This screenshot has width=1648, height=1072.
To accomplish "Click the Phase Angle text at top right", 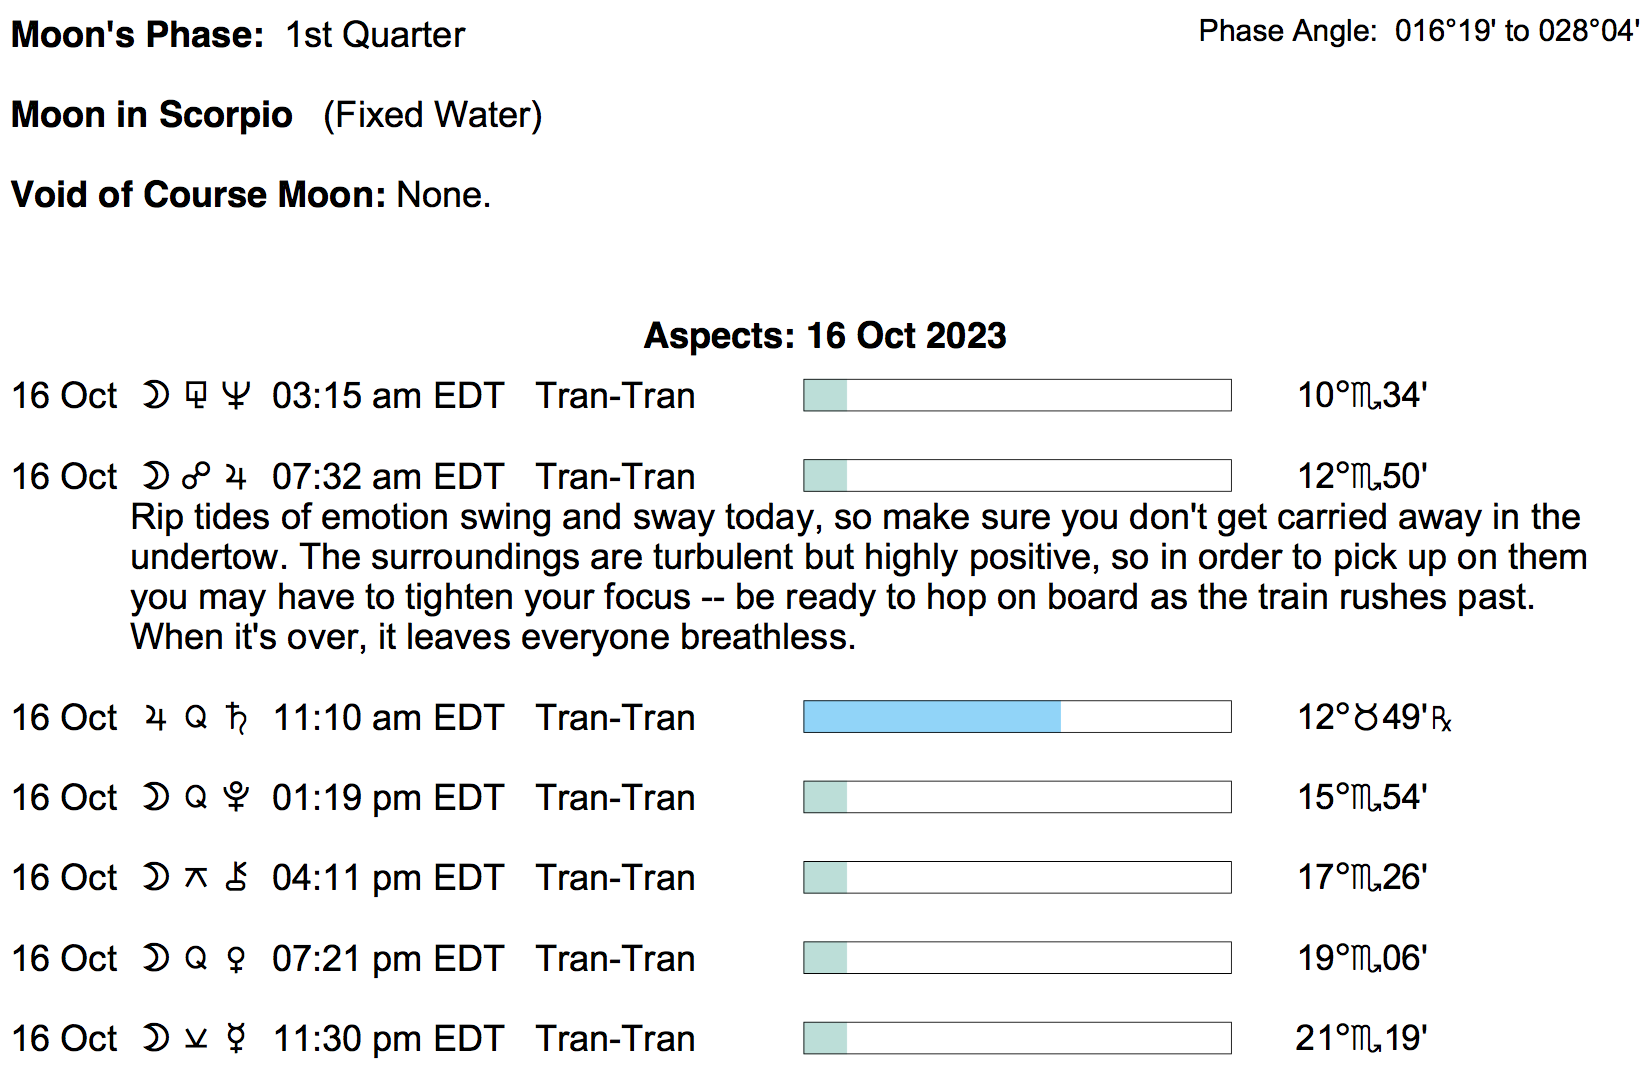I will tap(1418, 32).
